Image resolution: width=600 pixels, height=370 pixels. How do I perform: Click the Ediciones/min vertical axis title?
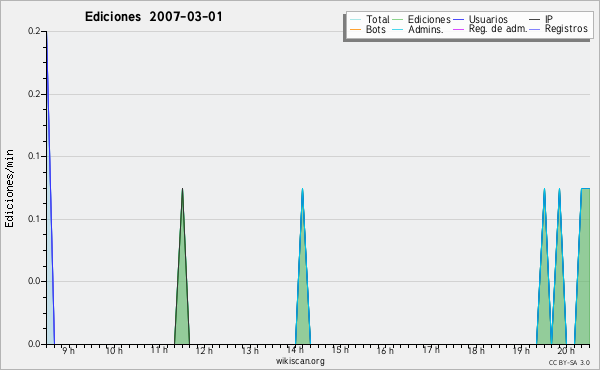(9, 188)
